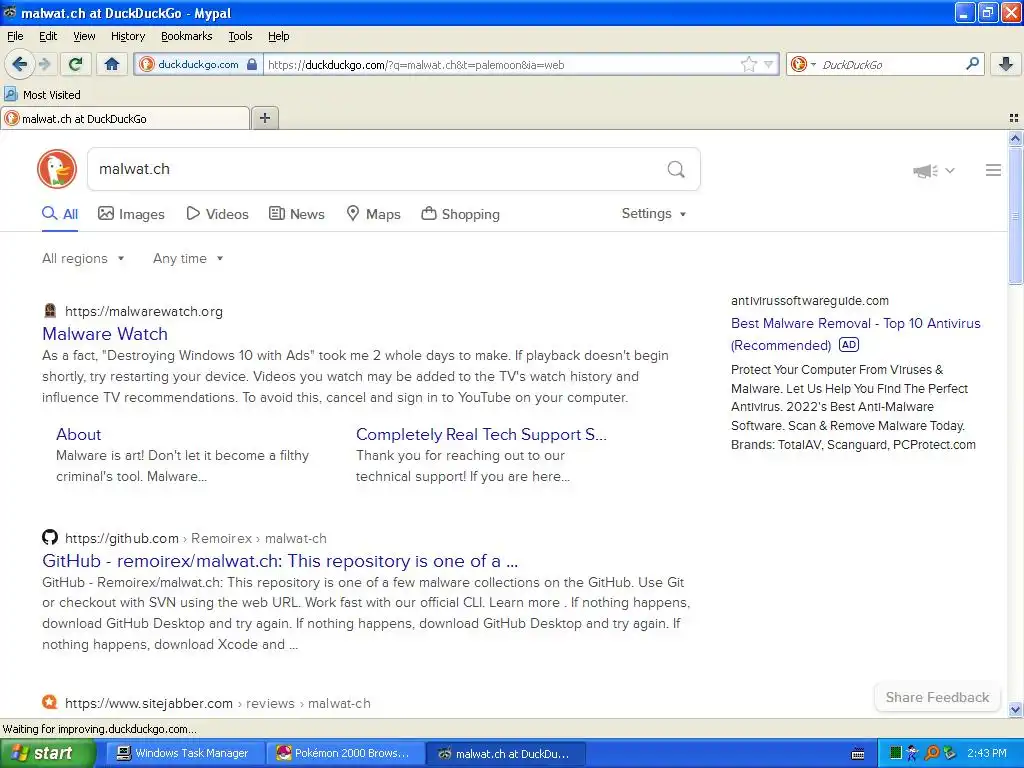Image resolution: width=1024 pixels, height=768 pixels.
Task: Click the vertical scrollbar thumb
Action: click(1015, 216)
